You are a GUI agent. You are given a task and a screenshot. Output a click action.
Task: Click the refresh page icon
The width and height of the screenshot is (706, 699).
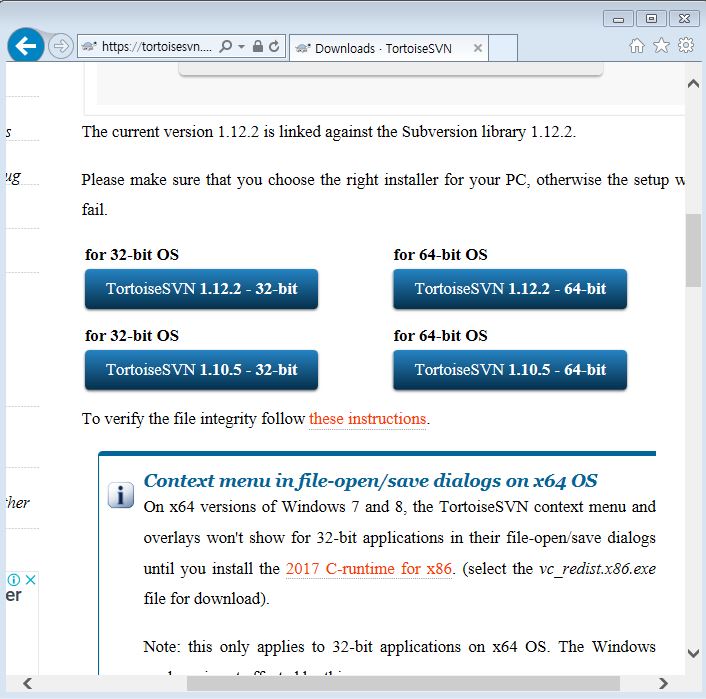pyautogui.click(x=274, y=46)
